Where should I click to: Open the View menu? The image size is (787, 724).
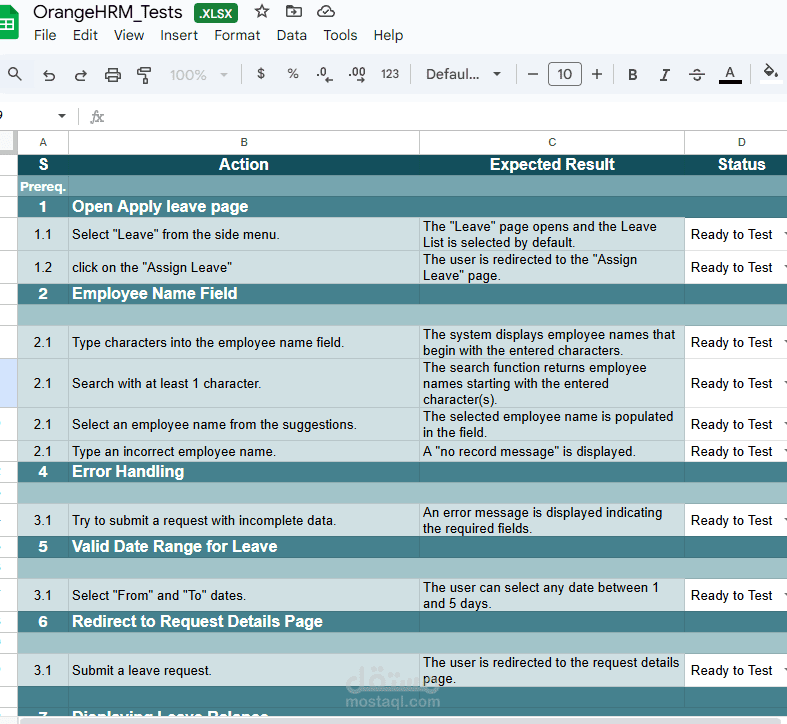coord(128,35)
